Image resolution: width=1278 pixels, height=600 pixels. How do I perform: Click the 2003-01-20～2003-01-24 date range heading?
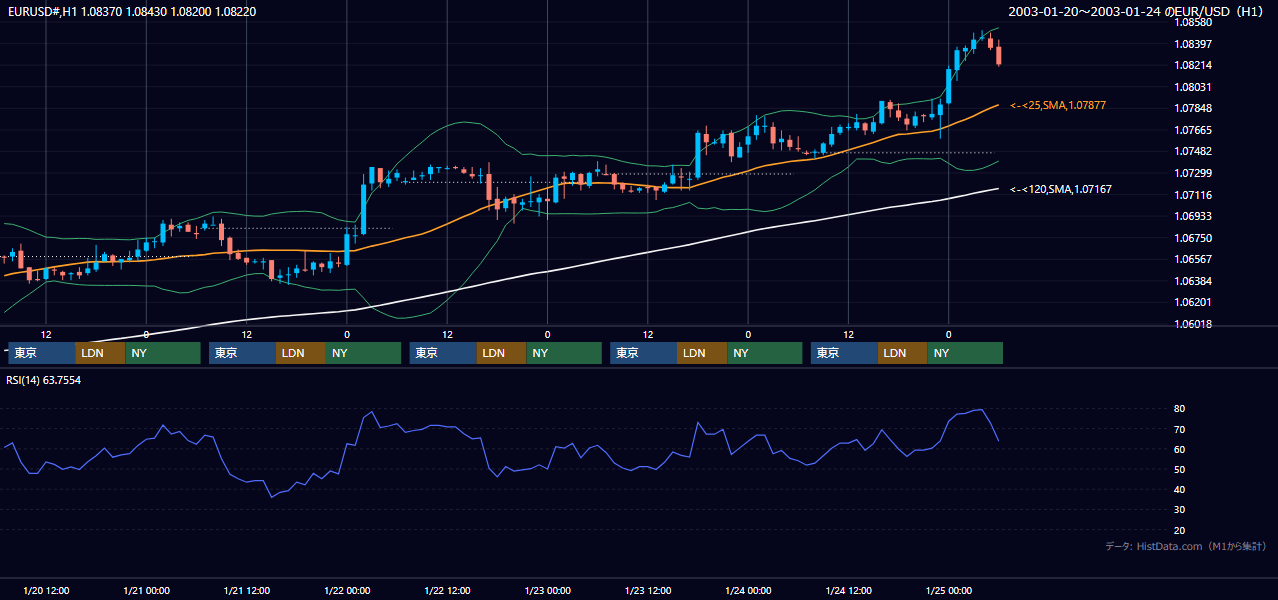point(1137,11)
